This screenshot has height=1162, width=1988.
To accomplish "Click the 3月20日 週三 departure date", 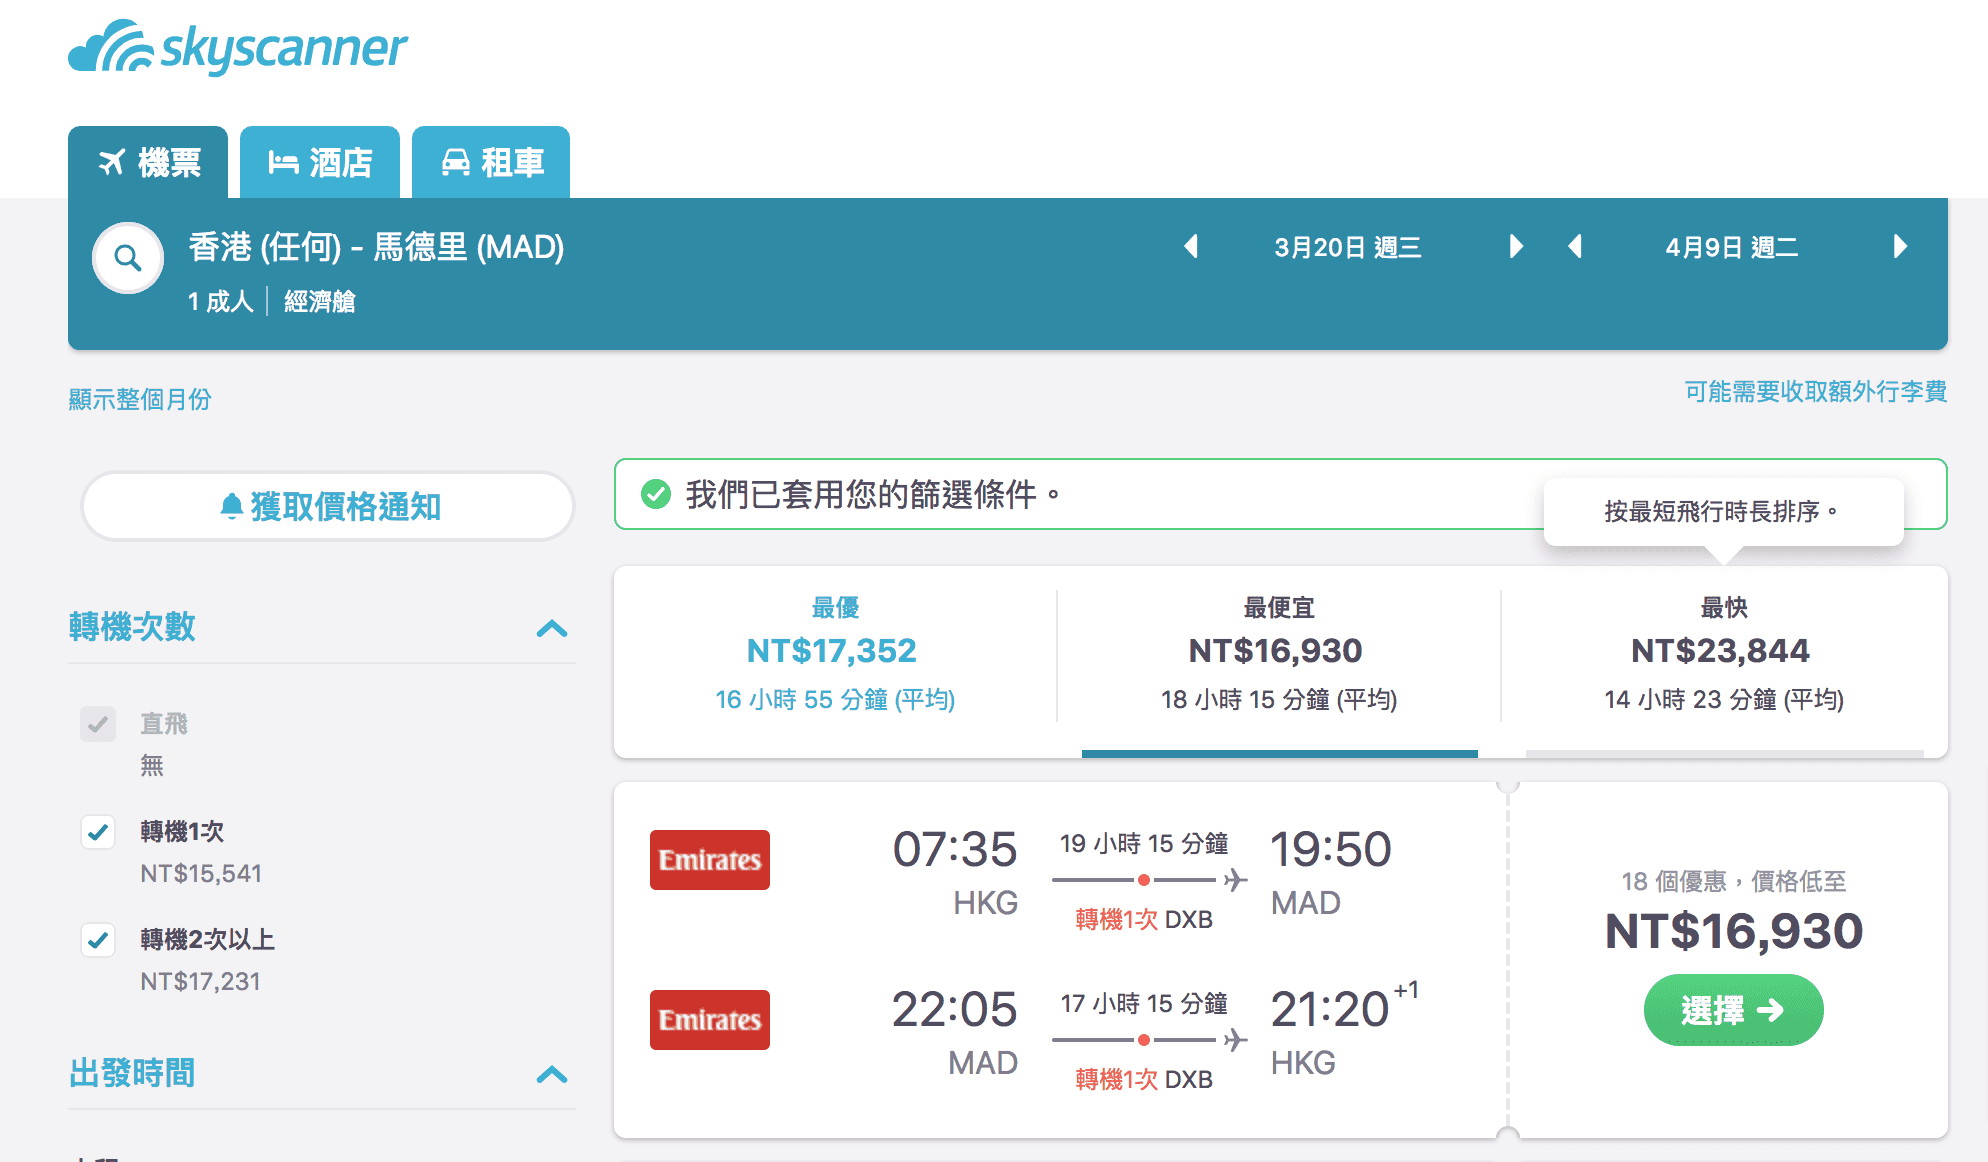I will click(1348, 248).
